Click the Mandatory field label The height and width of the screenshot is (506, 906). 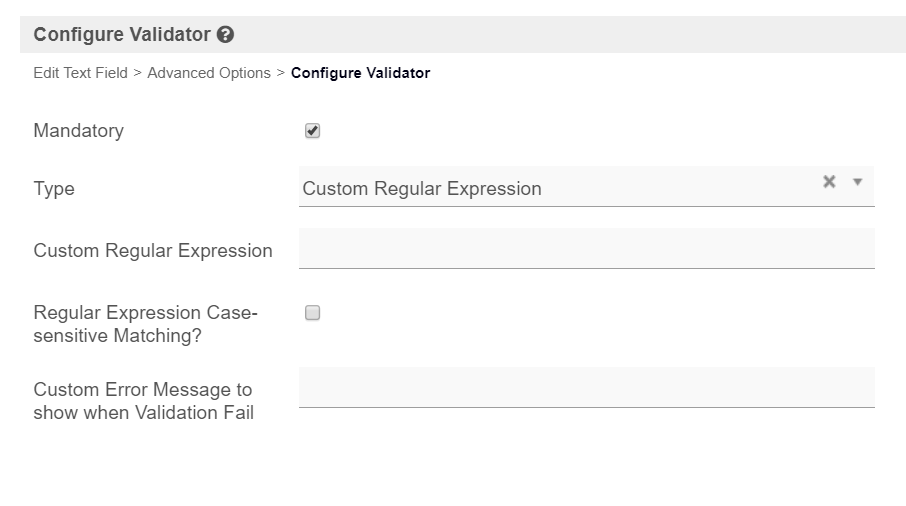coord(79,131)
